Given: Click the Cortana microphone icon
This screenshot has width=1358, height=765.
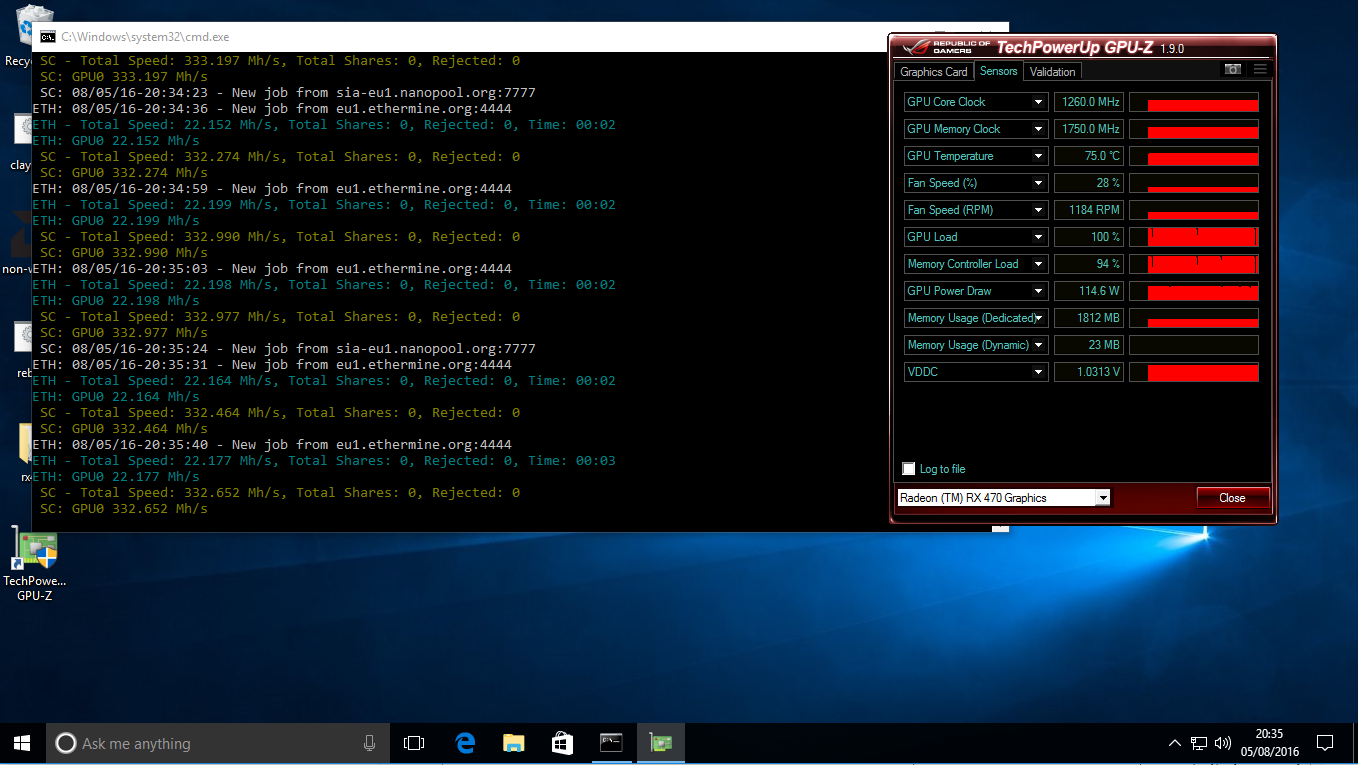Looking at the screenshot, I should pos(369,743).
